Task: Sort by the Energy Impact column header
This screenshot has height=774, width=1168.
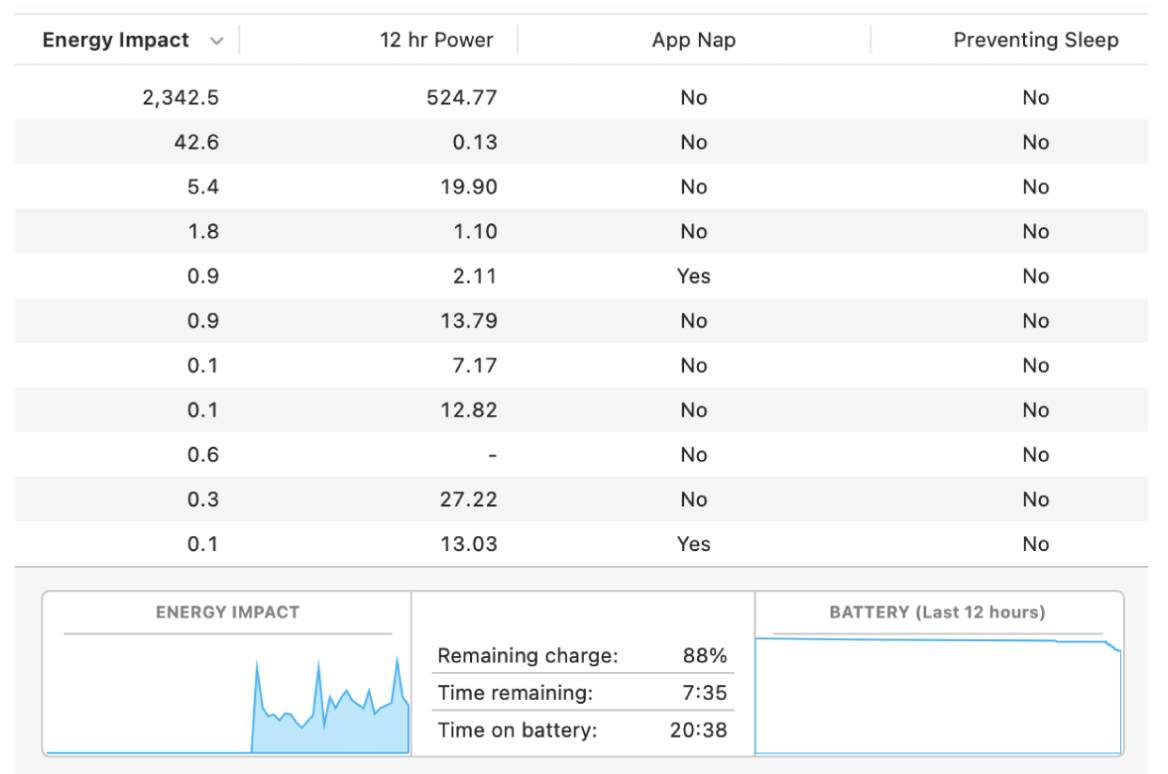Action: (115, 41)
